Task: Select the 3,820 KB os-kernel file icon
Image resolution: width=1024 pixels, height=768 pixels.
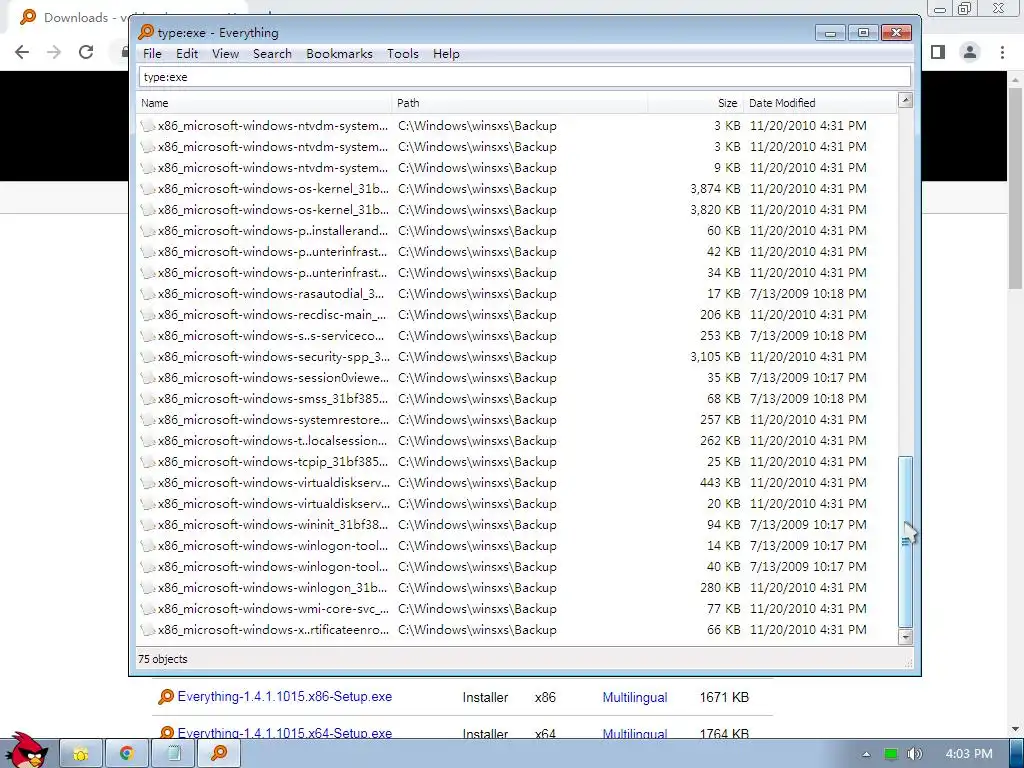Action: point(148,210)
